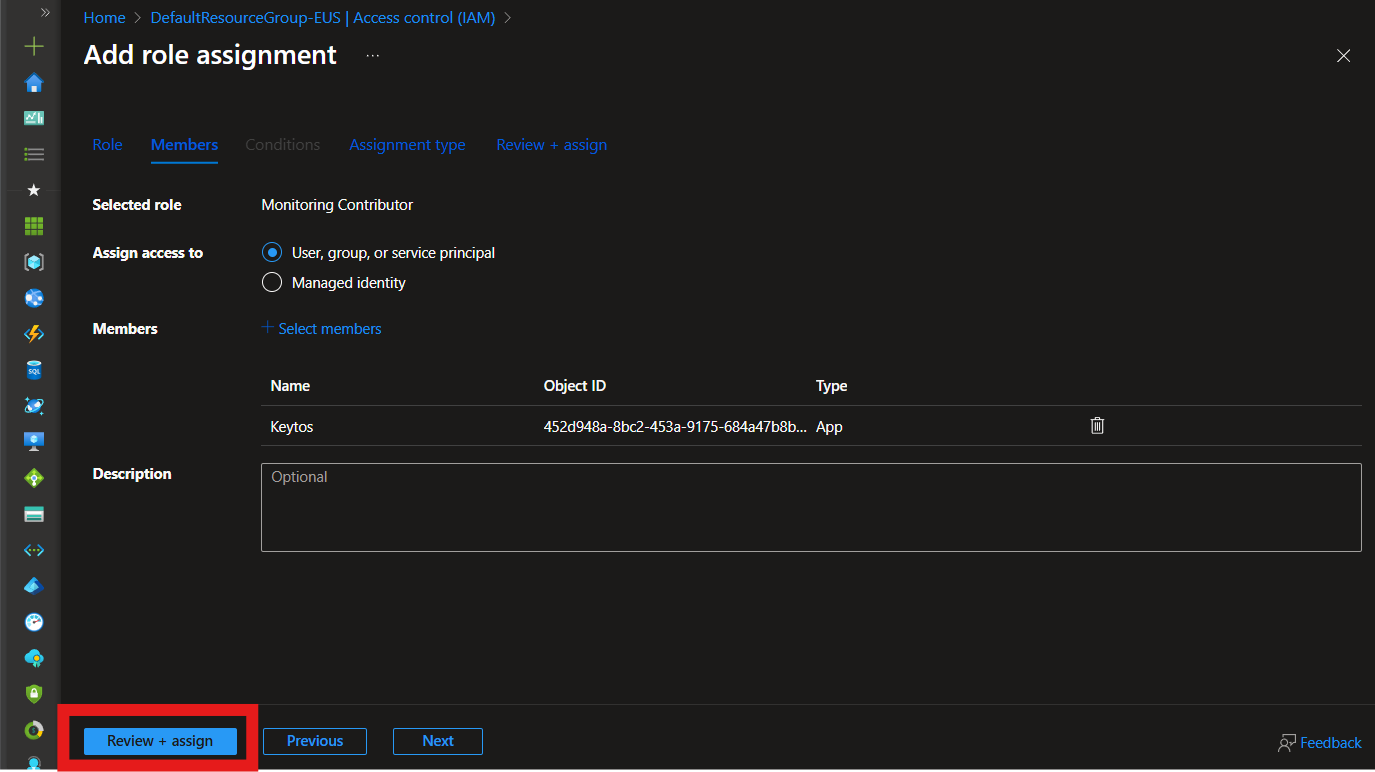Select User, group, or service principal
The height and width of the screenshot is (772, 1375).
[272, 253]
